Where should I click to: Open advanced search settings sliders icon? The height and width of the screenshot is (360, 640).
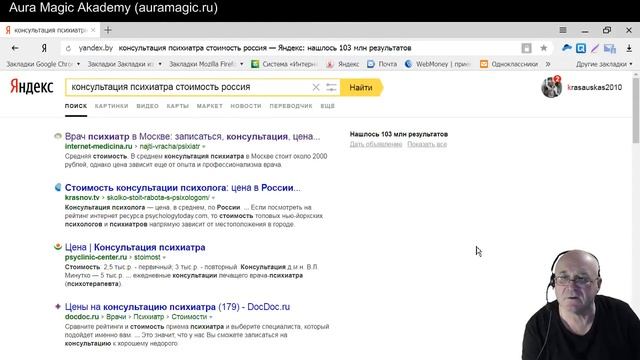331,87
